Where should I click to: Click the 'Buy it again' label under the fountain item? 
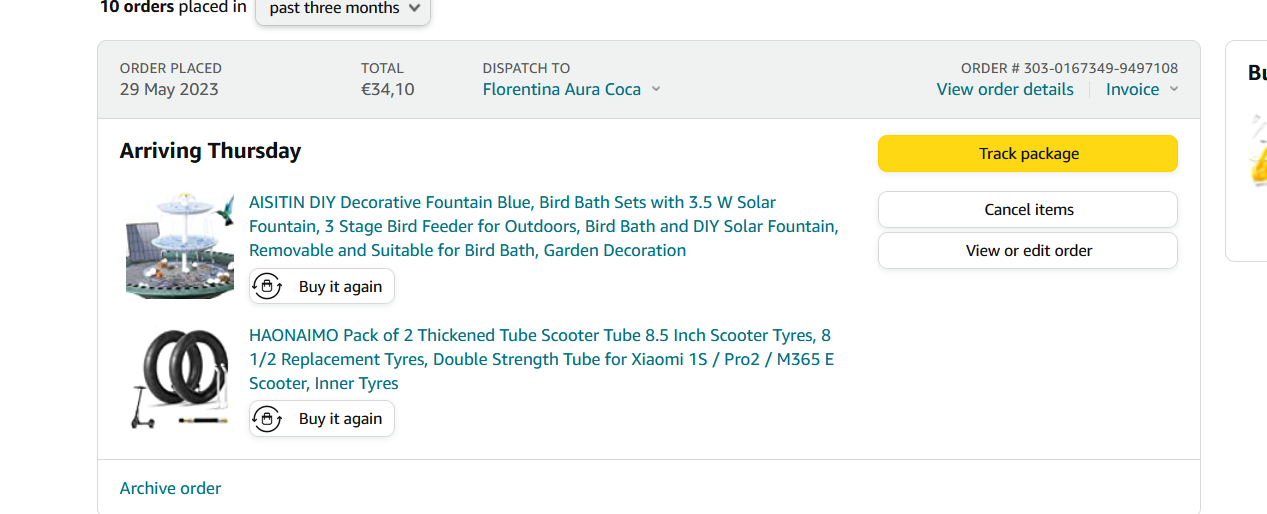point(340,287)
